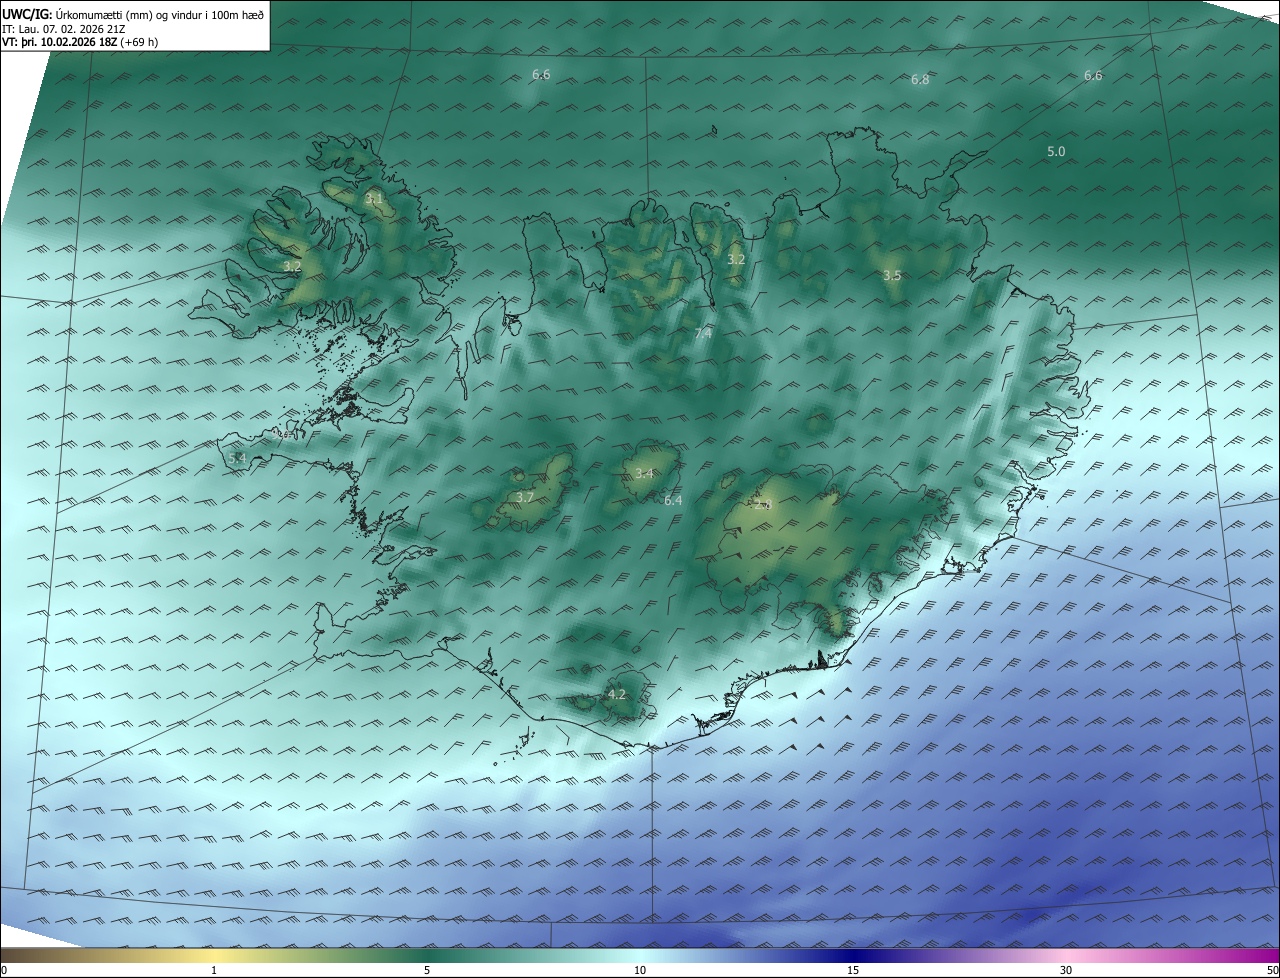Screen dimensions: 1280x978
Task: Click the 6.8 value label
Action: [x=920, y=80]
